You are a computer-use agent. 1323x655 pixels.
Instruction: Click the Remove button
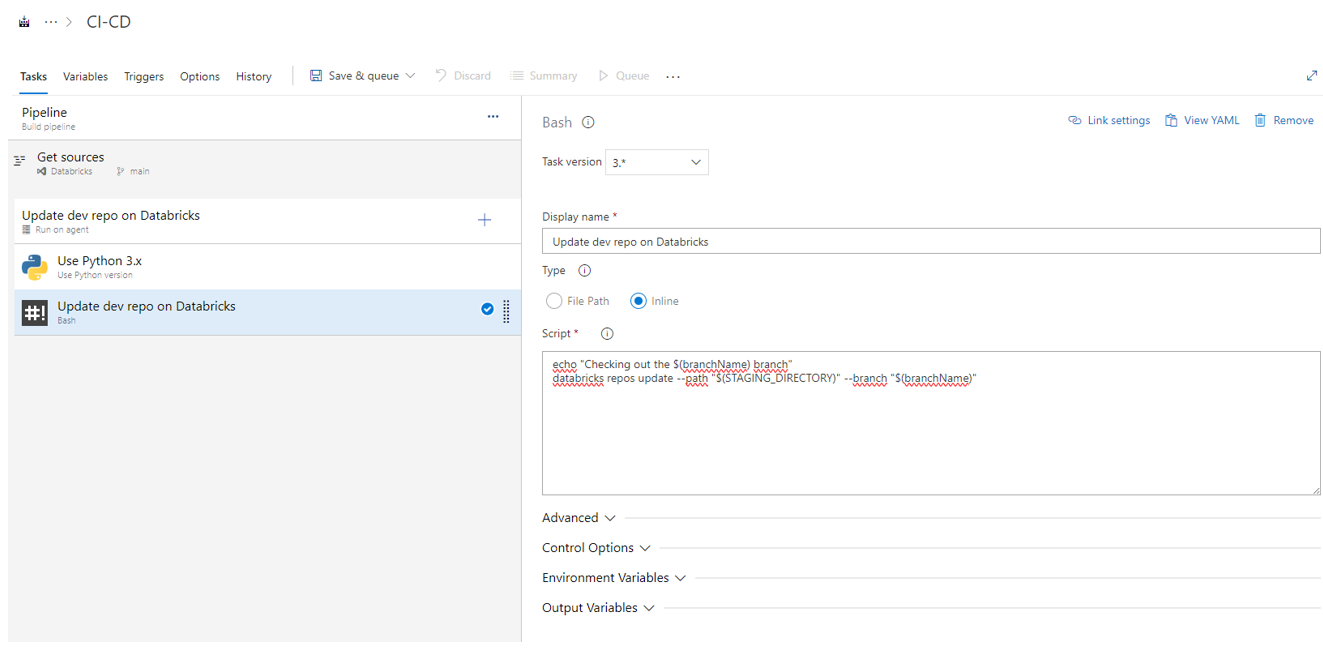tap(1284, 121)
